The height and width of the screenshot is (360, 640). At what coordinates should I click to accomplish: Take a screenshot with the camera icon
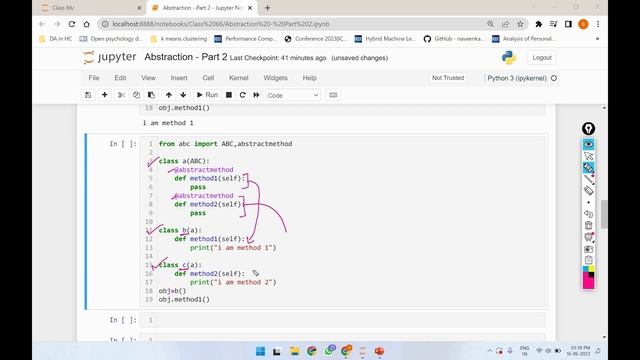(x=588, y=249)
